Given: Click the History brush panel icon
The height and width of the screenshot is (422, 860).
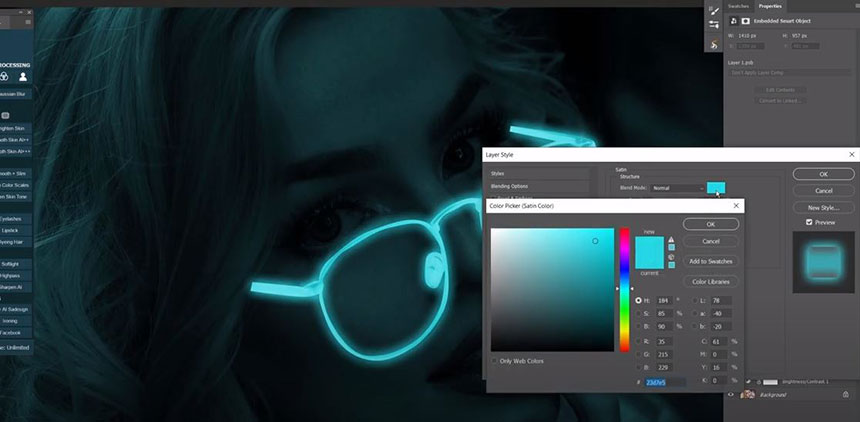Looking at the screenshot, I should coord(714,45).
